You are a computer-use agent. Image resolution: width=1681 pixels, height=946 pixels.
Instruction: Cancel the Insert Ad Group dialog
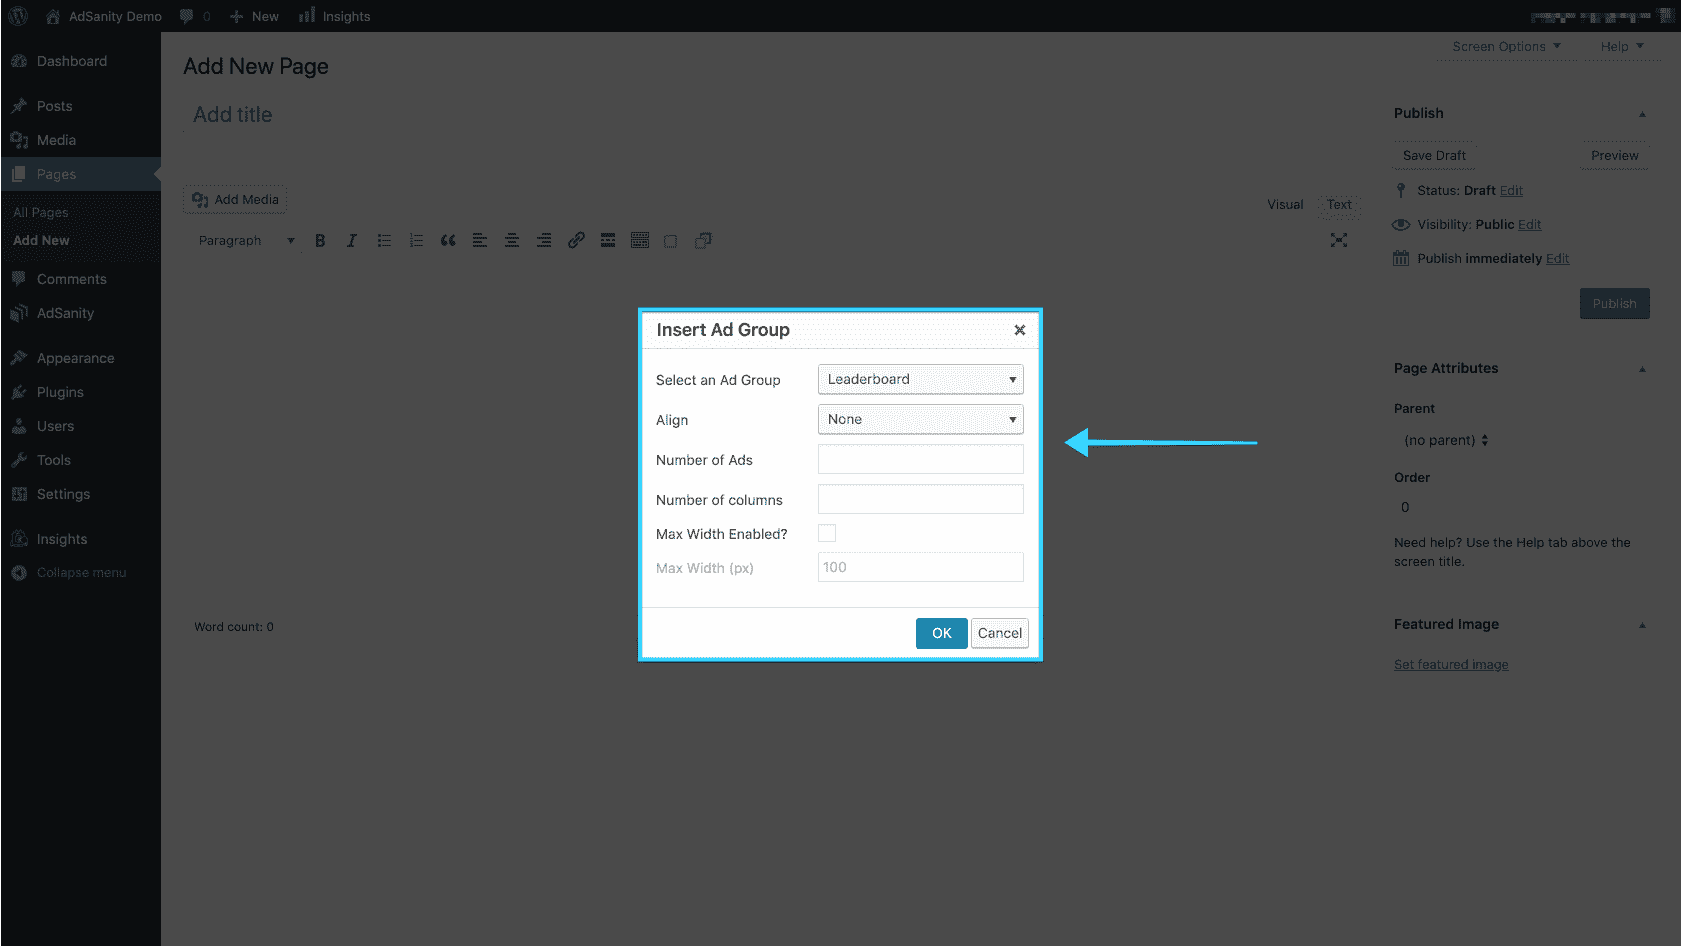click(999, 633)
